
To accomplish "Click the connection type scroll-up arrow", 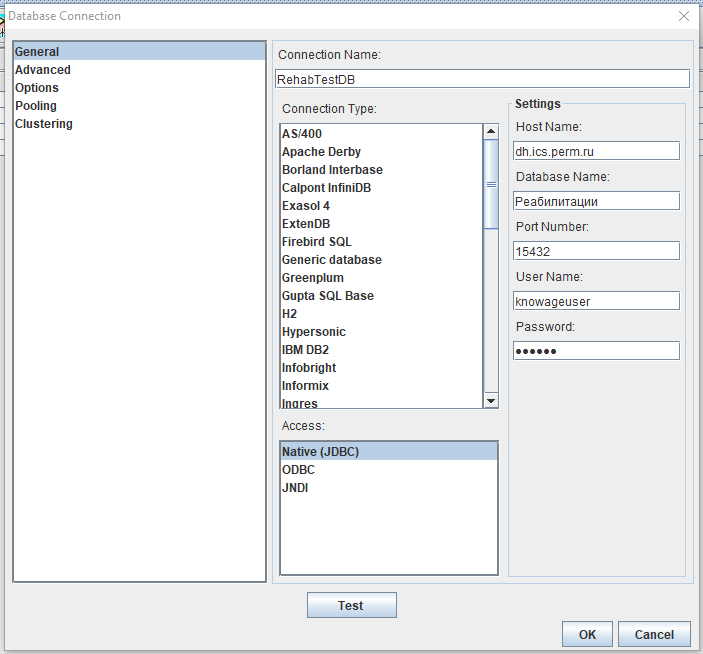I will [491, 131].
